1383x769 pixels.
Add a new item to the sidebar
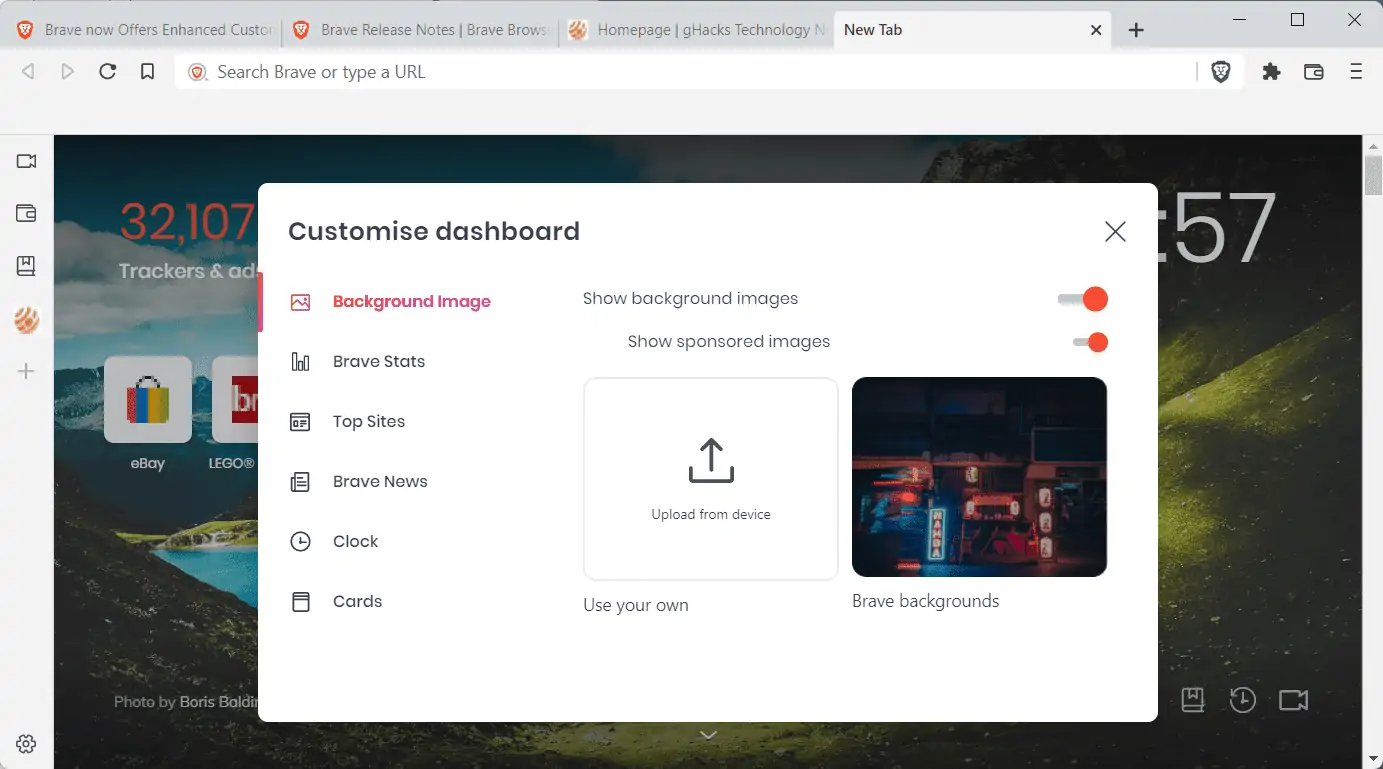(27, 372)
